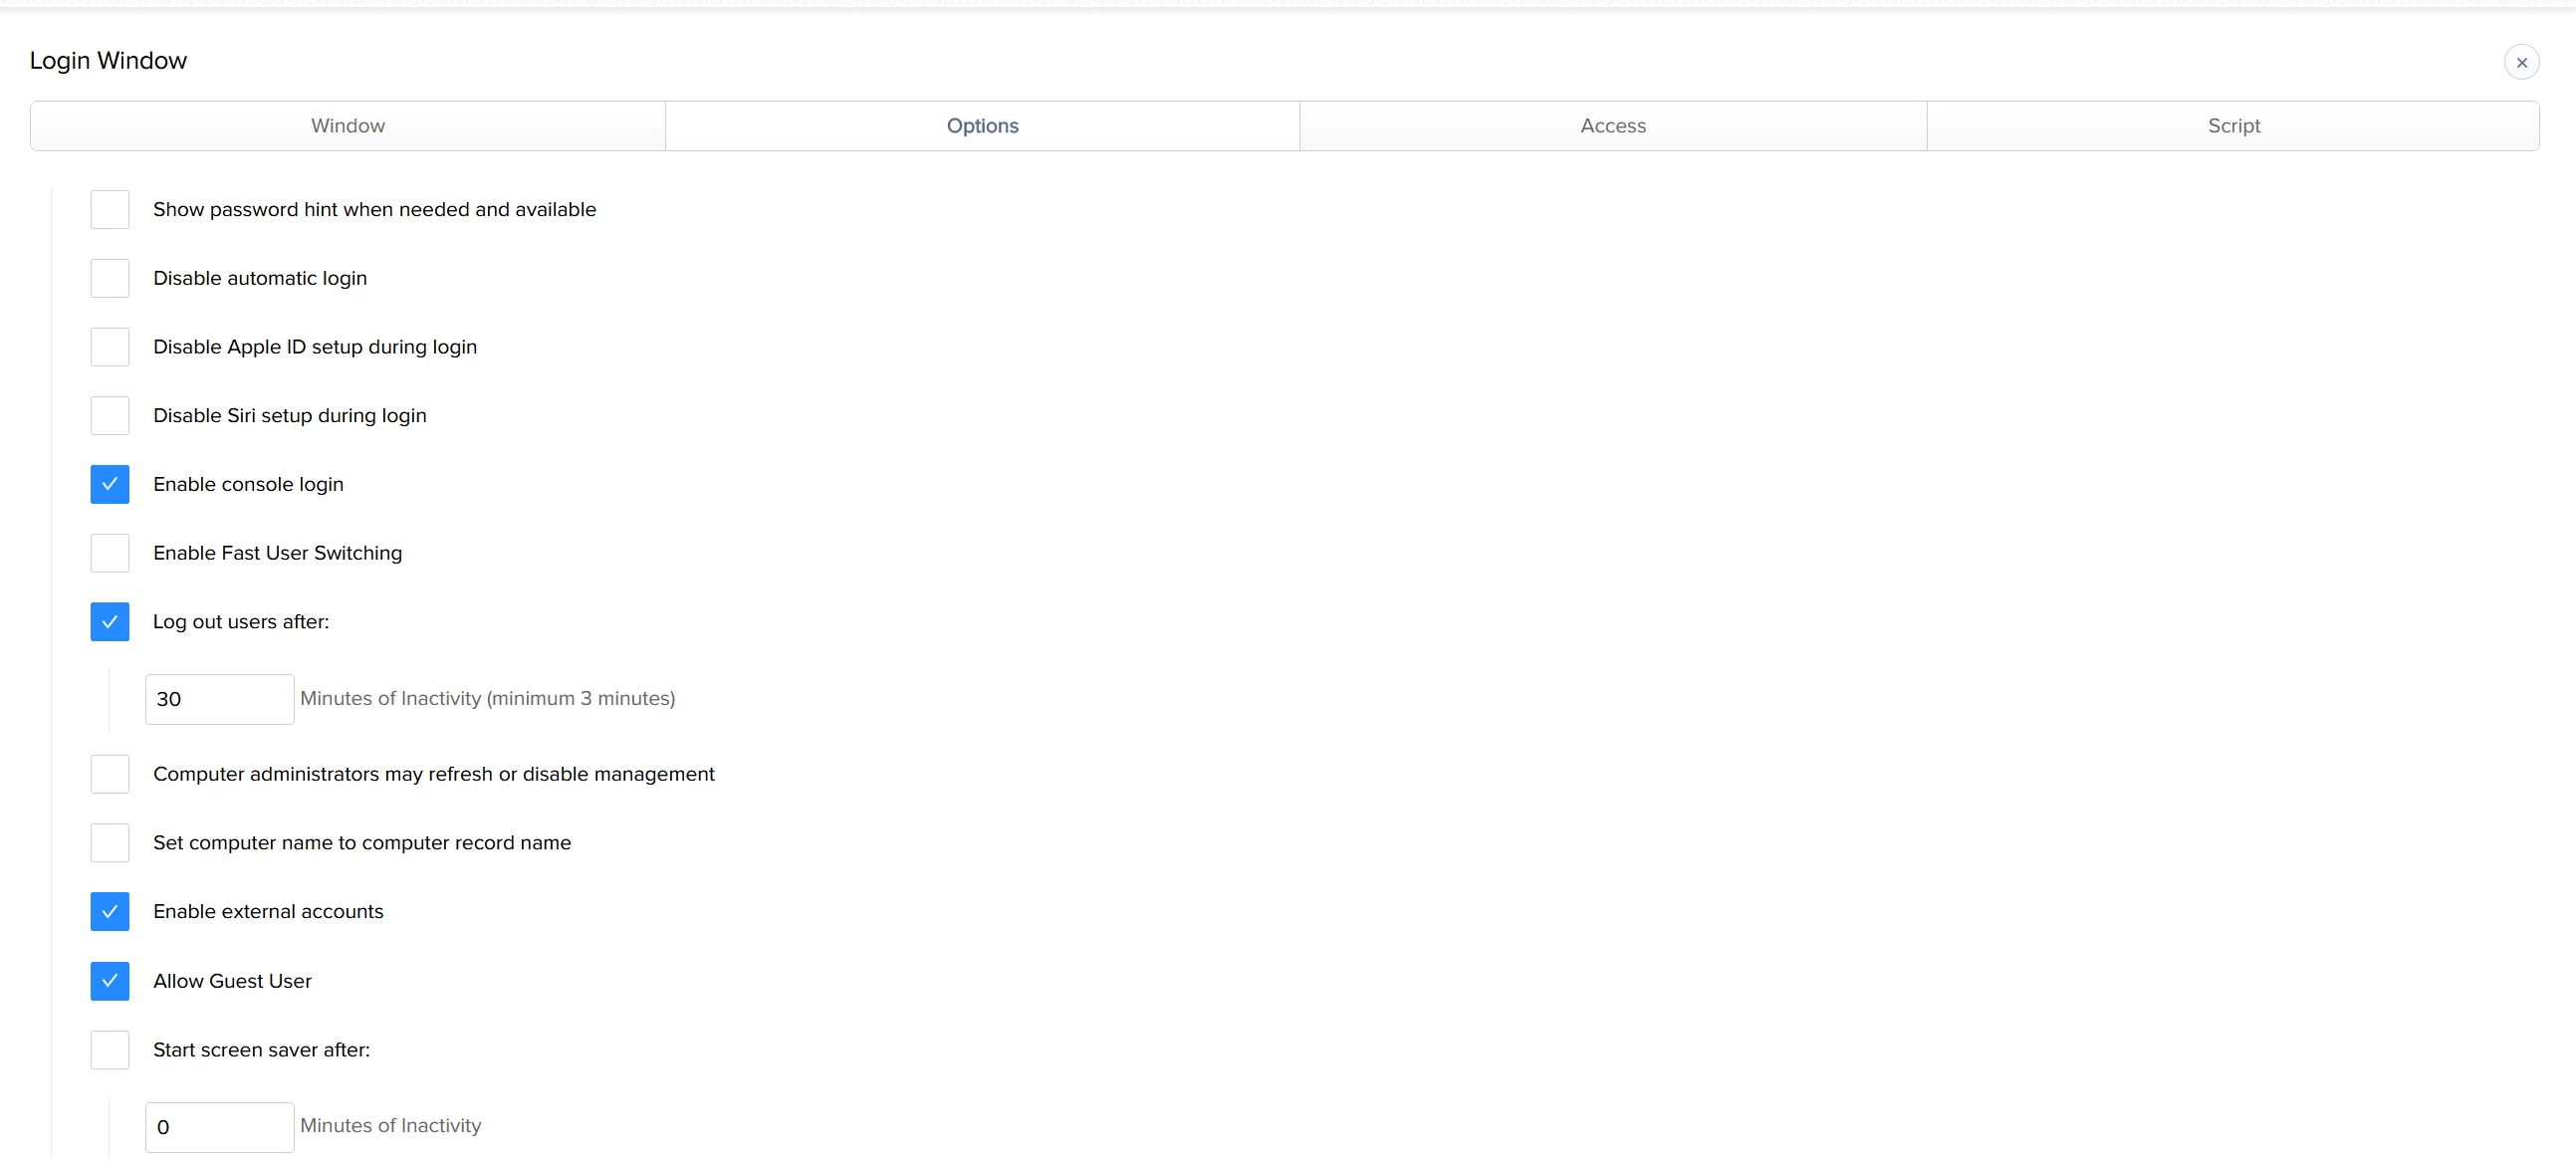The image size is (2576, 1164).
Task: Uncheck Enable console login
Action: coord(110,484)
